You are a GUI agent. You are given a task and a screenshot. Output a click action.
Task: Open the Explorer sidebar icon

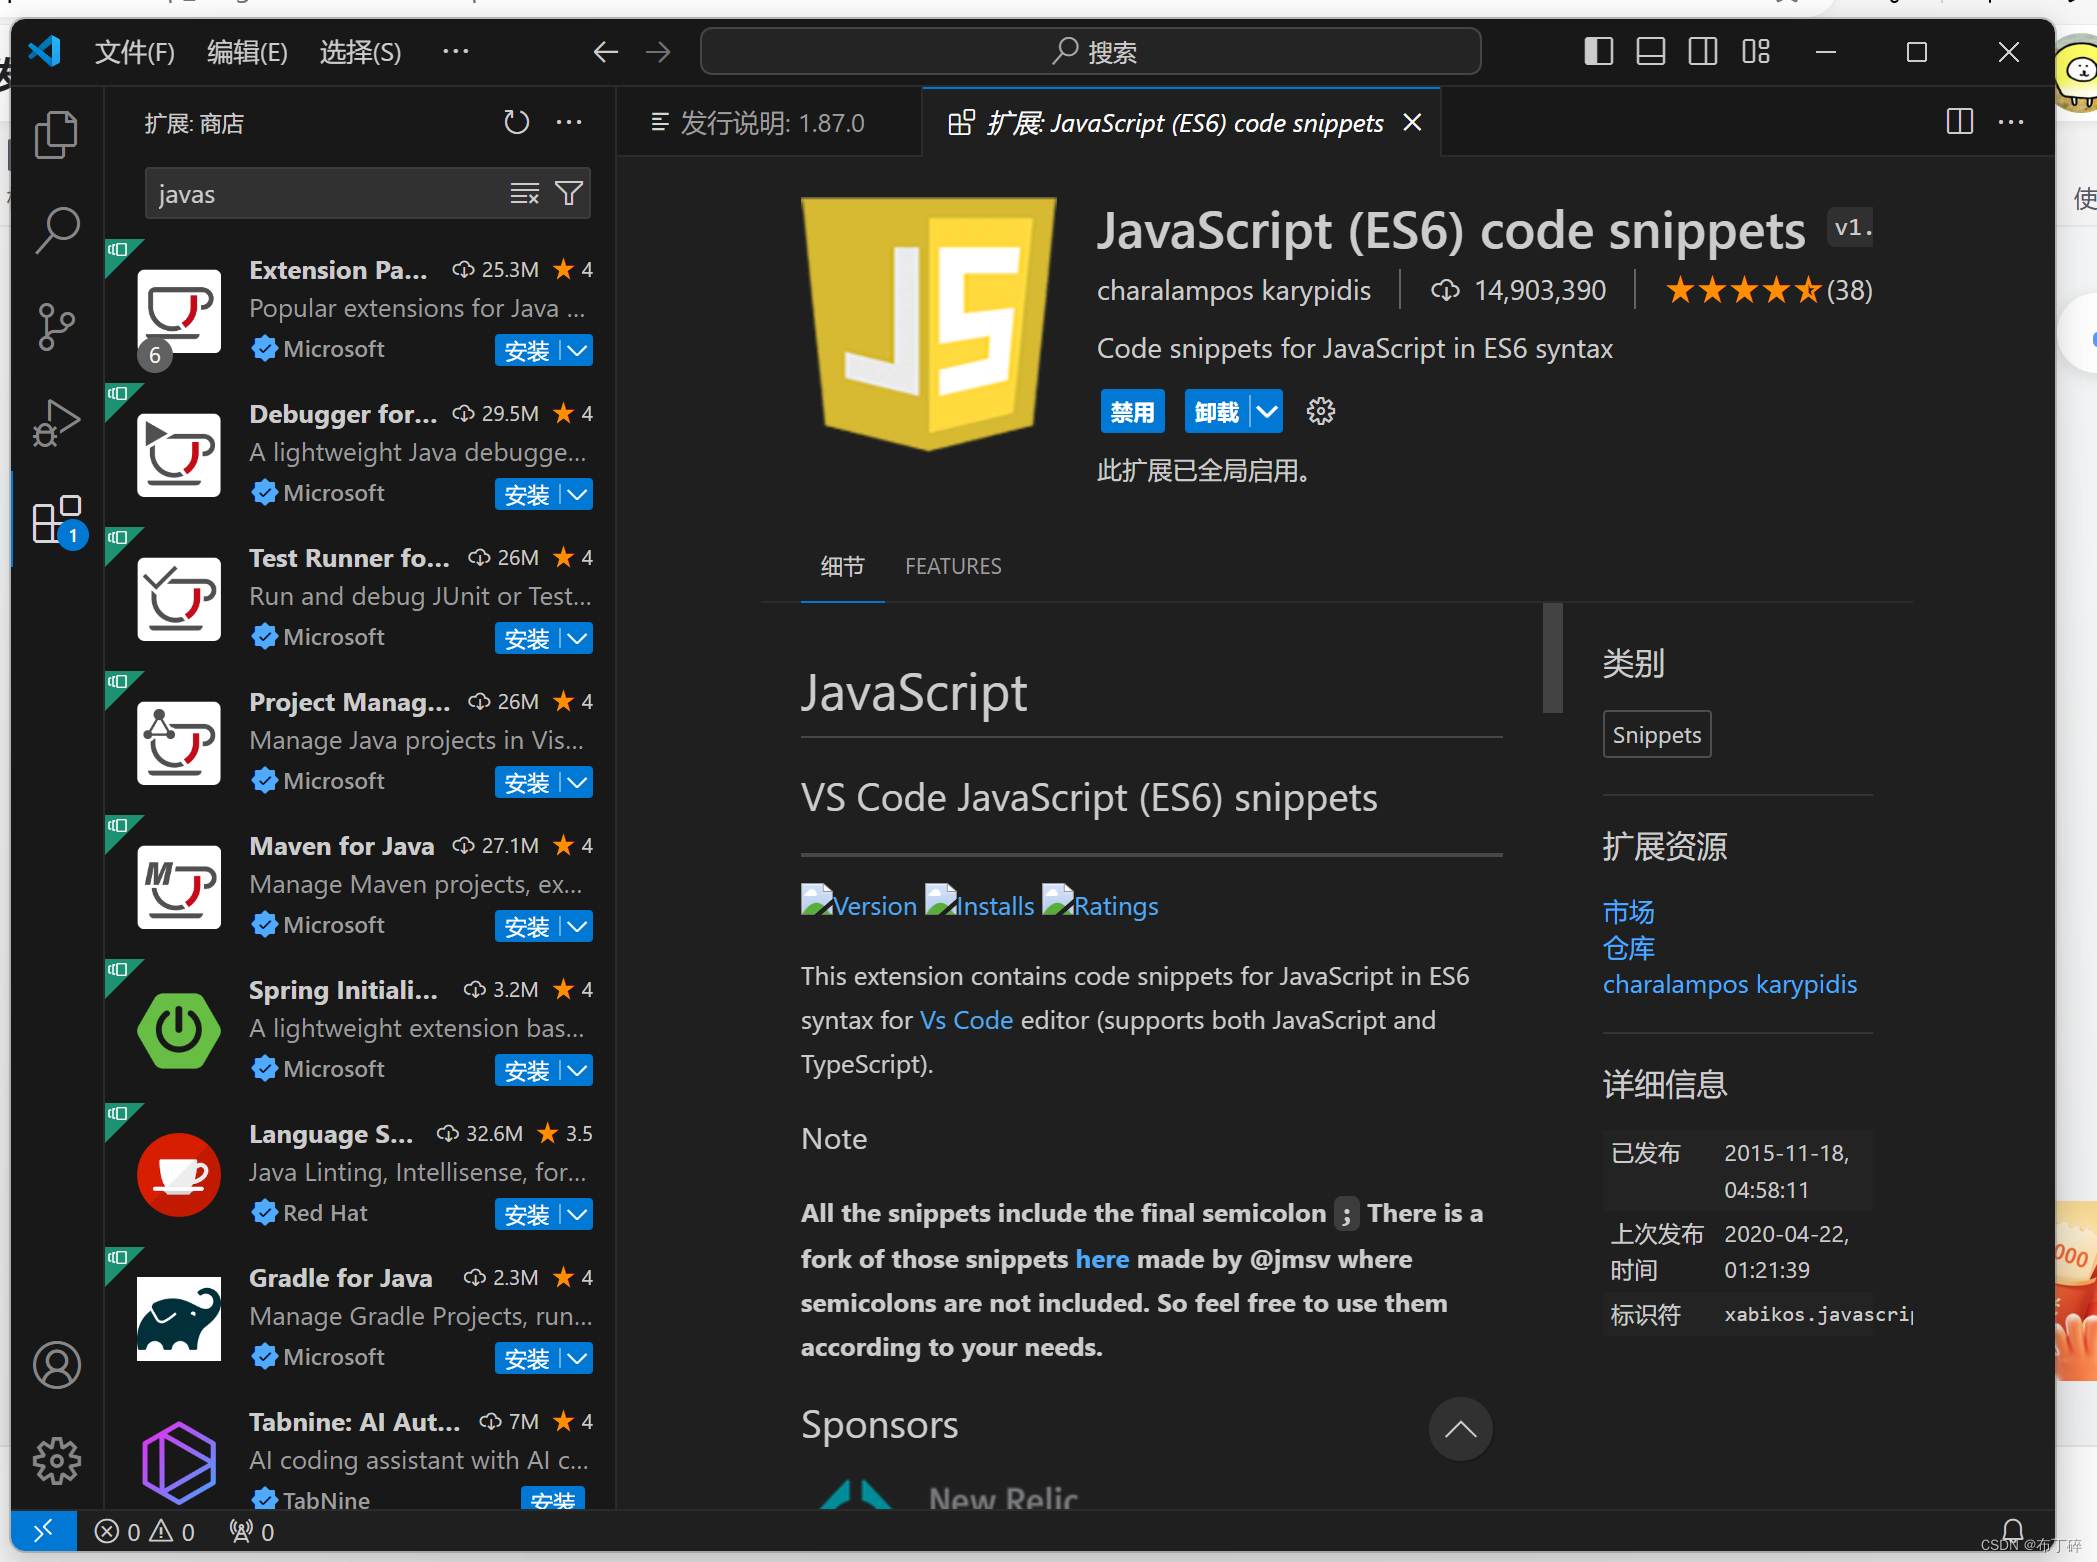pyautogui.click(x=57, y=133)
